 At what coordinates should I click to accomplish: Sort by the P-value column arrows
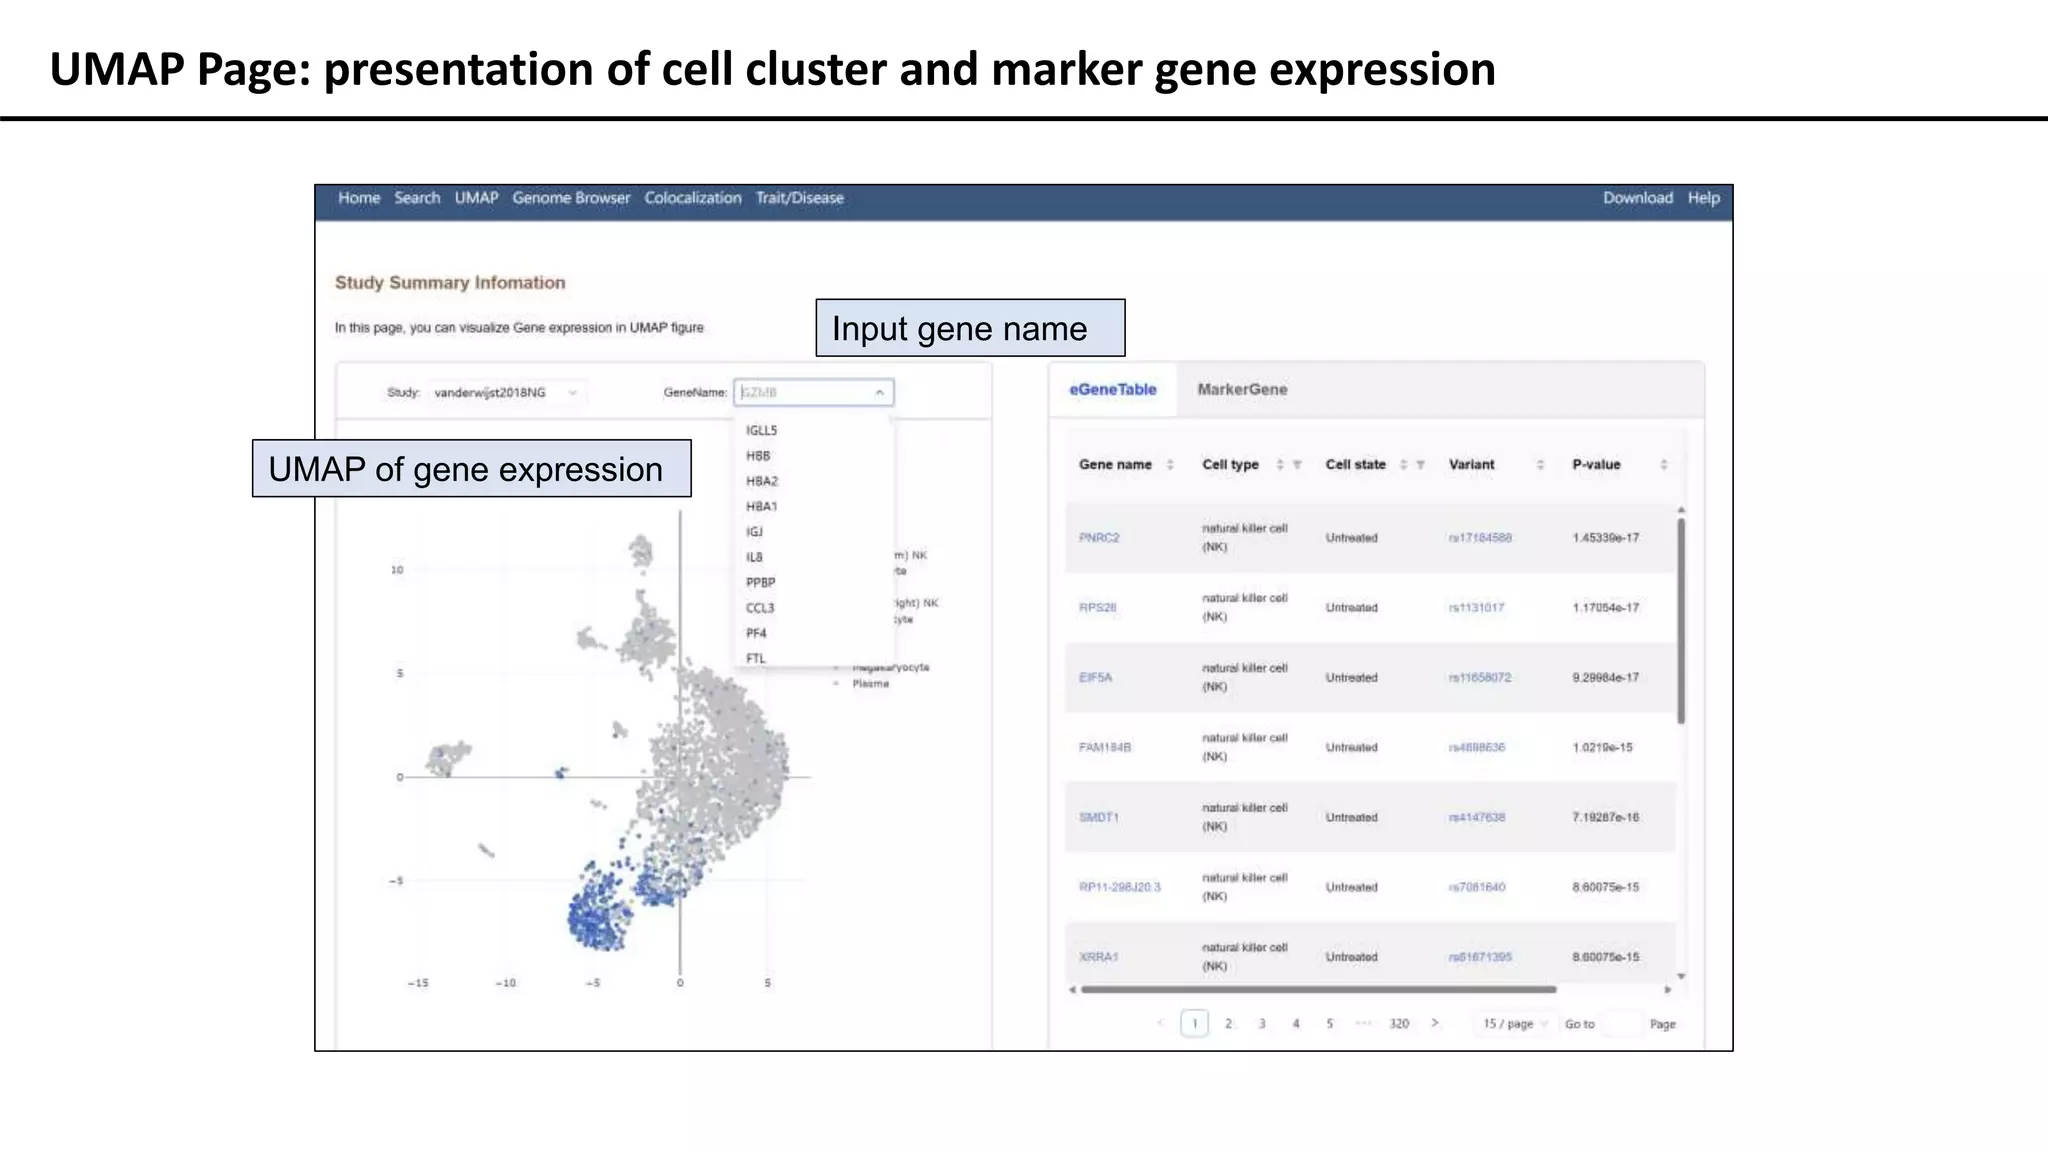1663,465
